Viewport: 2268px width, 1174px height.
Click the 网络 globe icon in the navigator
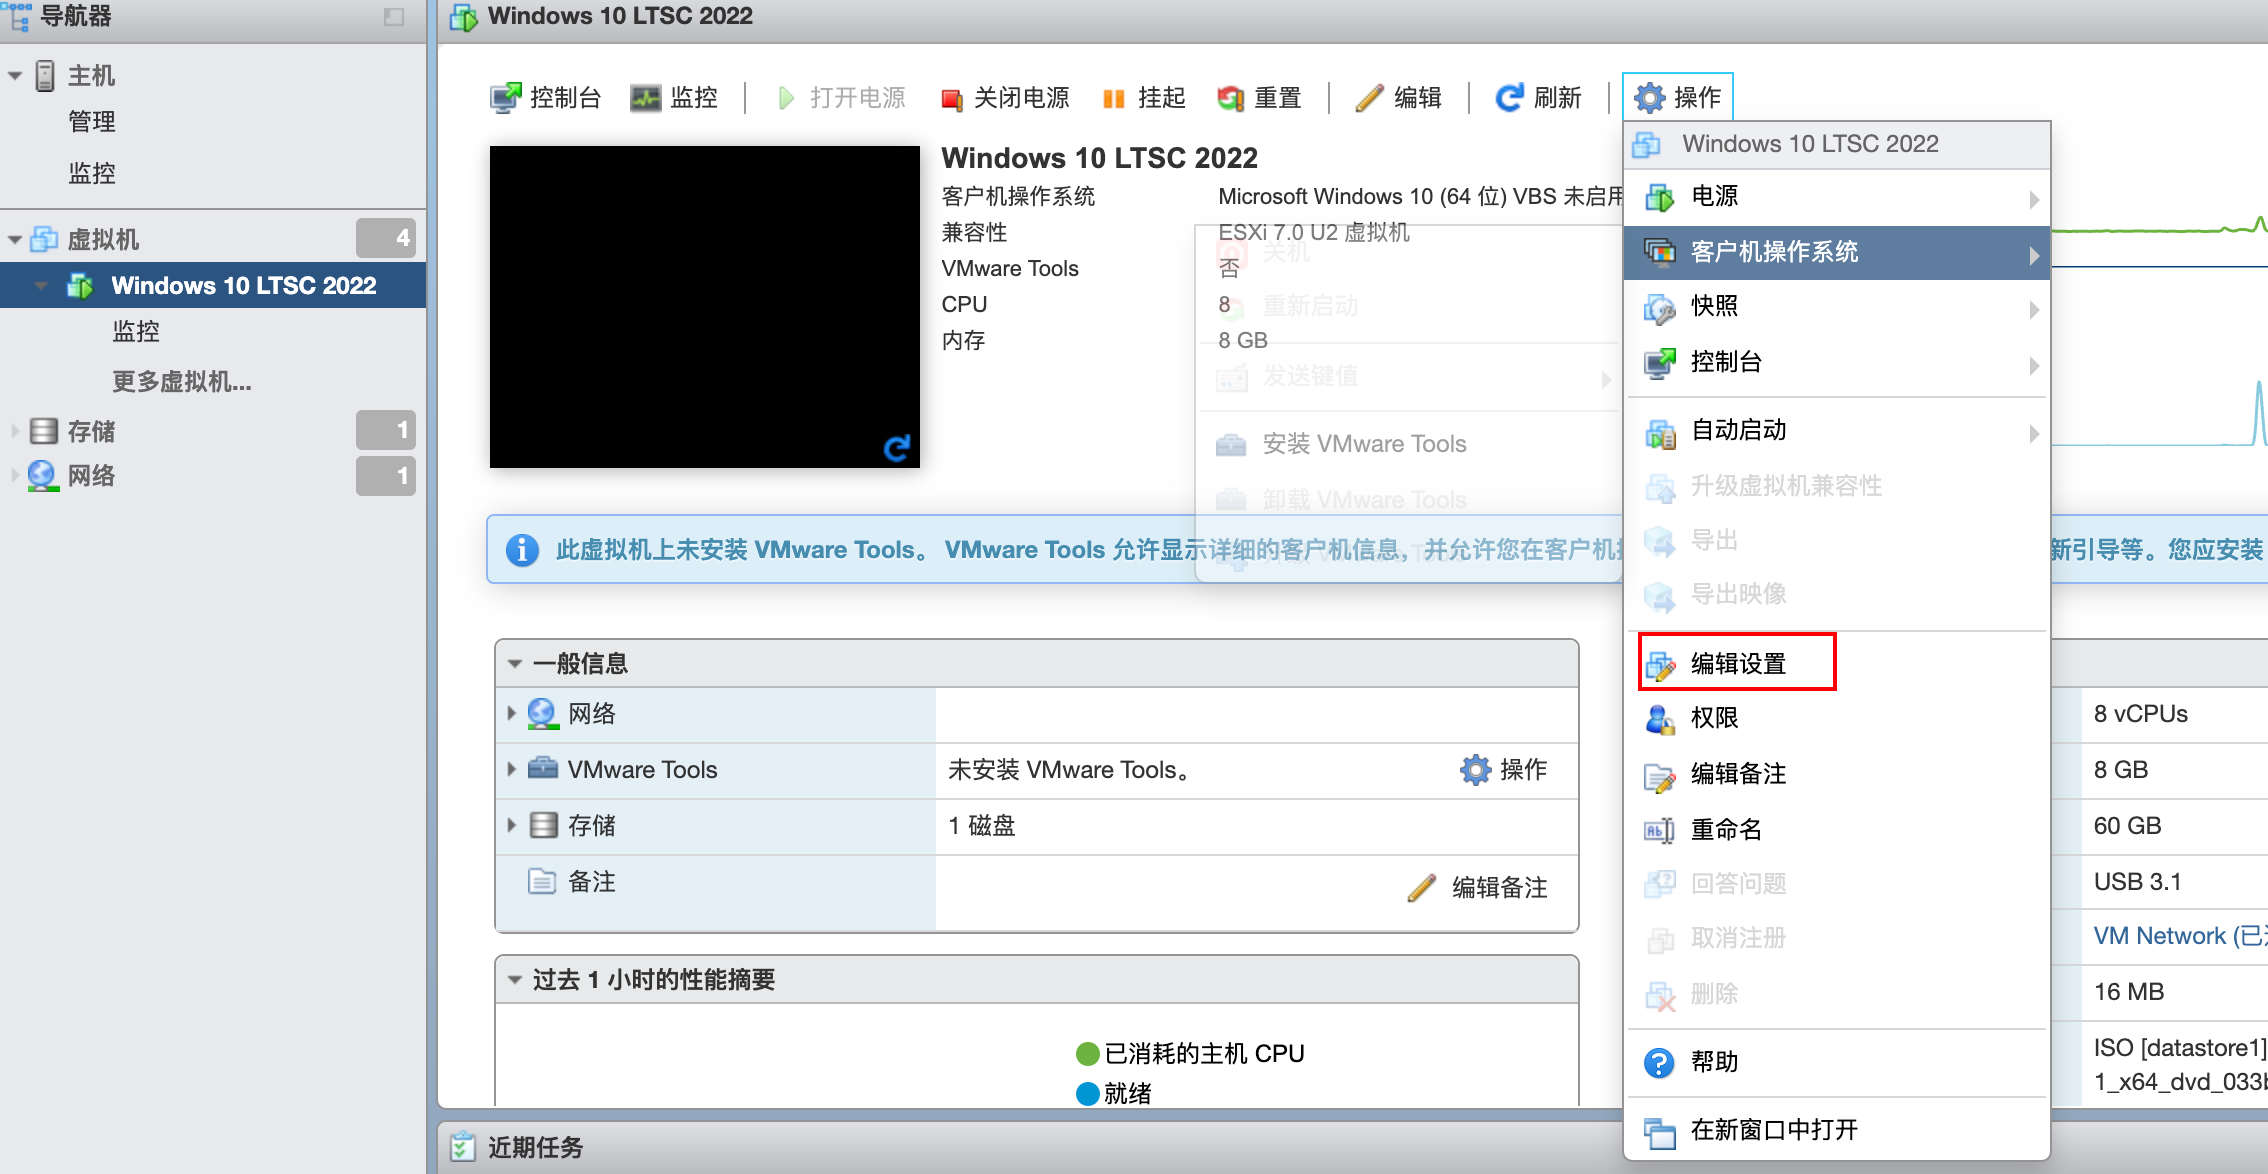coord(43,476)
